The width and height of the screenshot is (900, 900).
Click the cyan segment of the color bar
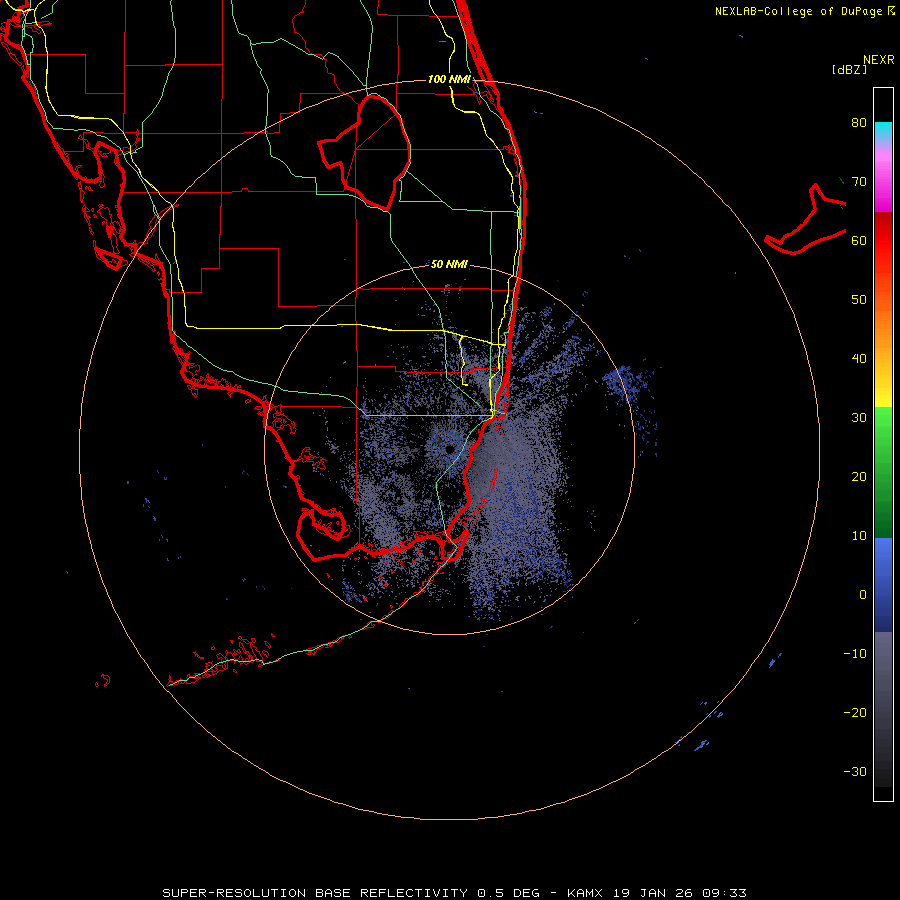pyautogui.click(x=883, y=131)
